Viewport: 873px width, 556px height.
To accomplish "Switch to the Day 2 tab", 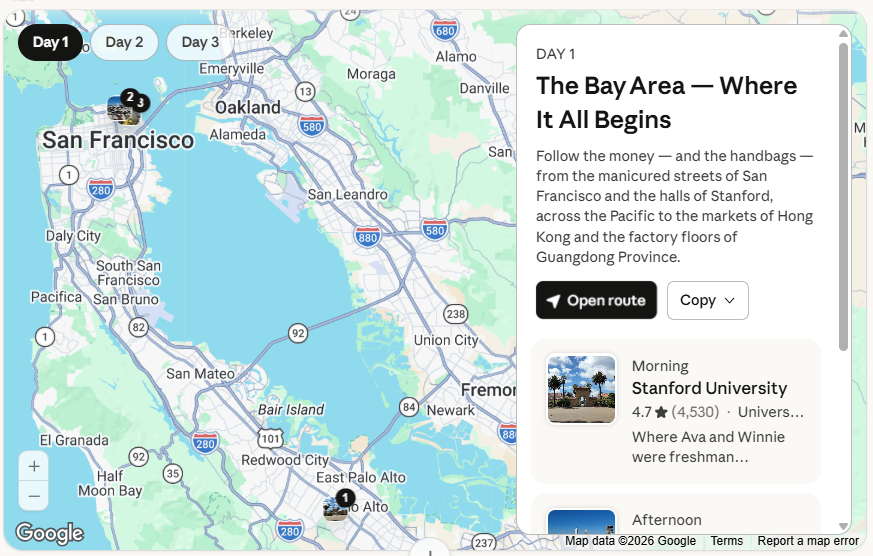I will (124, 42).
